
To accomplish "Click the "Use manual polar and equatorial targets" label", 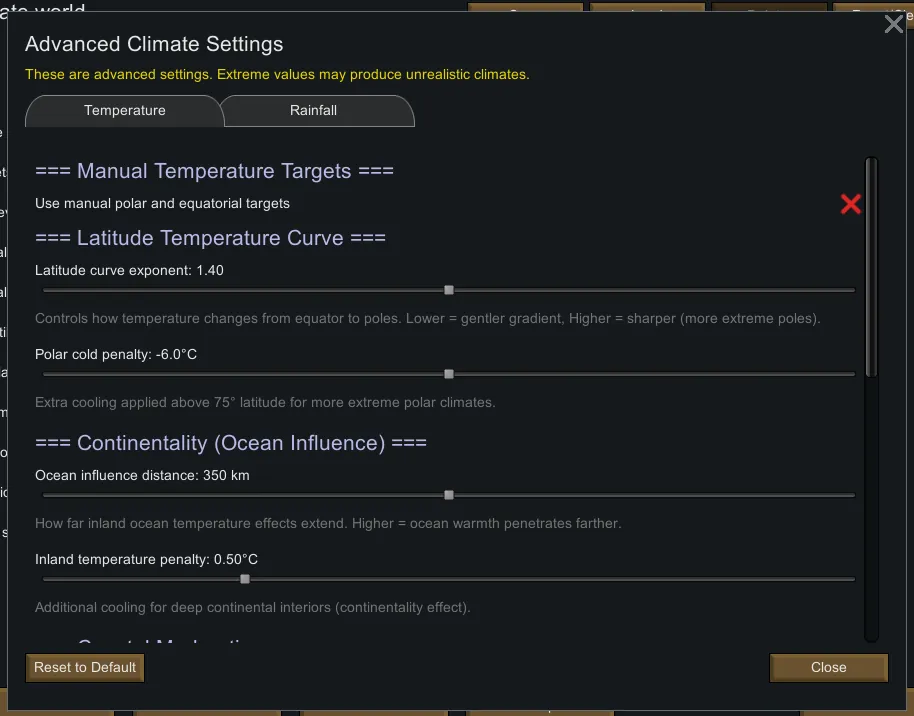I will pyautogui.click(x=162, y=204).
